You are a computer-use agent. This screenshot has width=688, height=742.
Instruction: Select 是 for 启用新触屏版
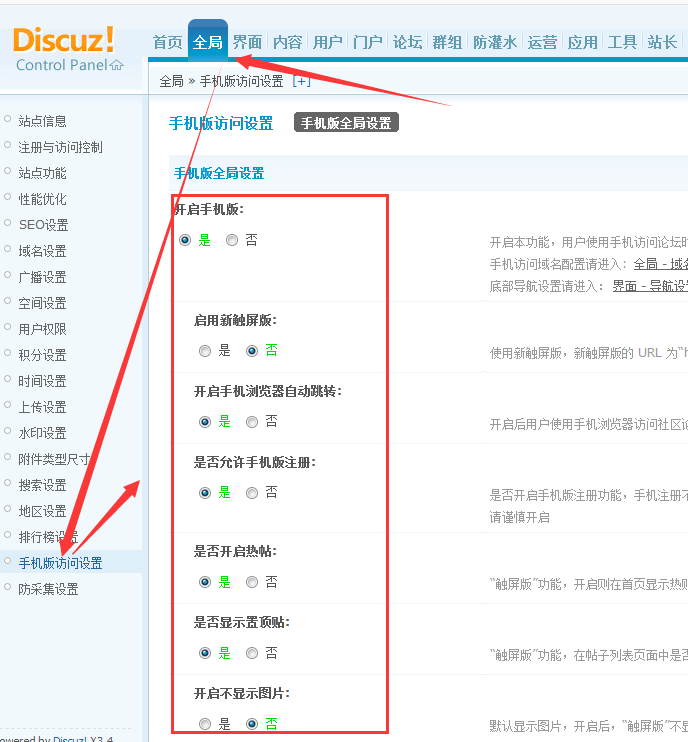coord(205,351)
